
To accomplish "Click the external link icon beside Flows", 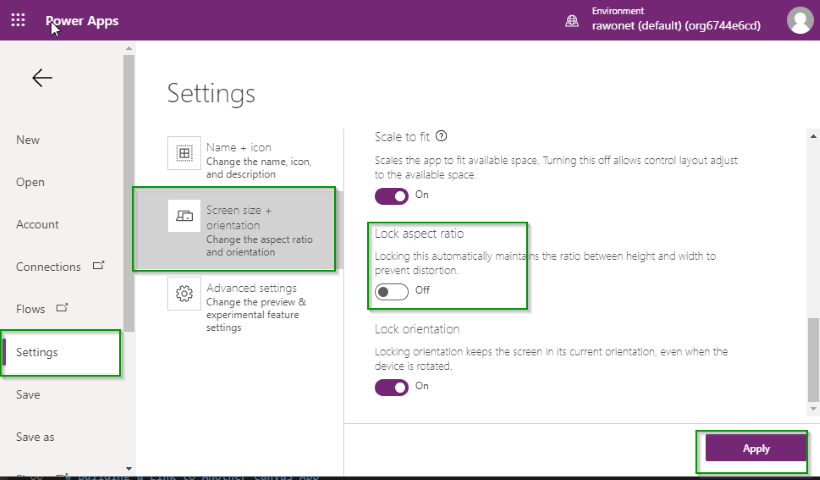I will tap(62, 307).
